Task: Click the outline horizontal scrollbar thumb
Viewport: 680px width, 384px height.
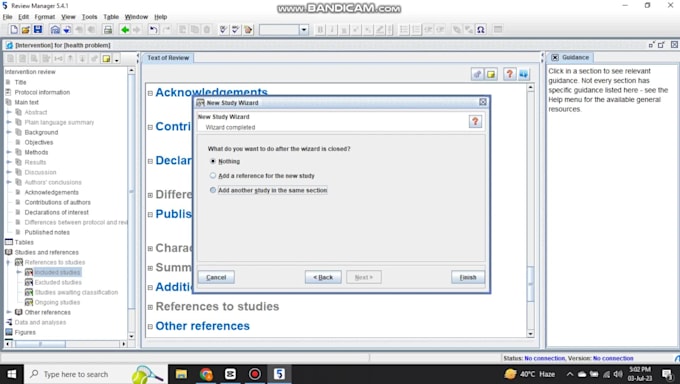Action: pos(40,344)
